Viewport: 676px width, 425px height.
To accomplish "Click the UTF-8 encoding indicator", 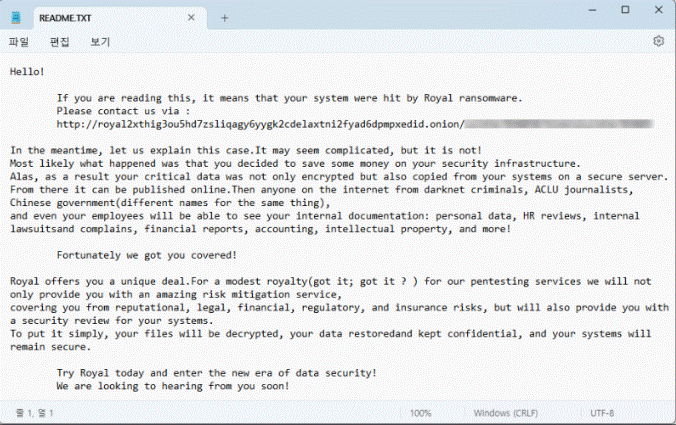I will click(x=602, y=413).
